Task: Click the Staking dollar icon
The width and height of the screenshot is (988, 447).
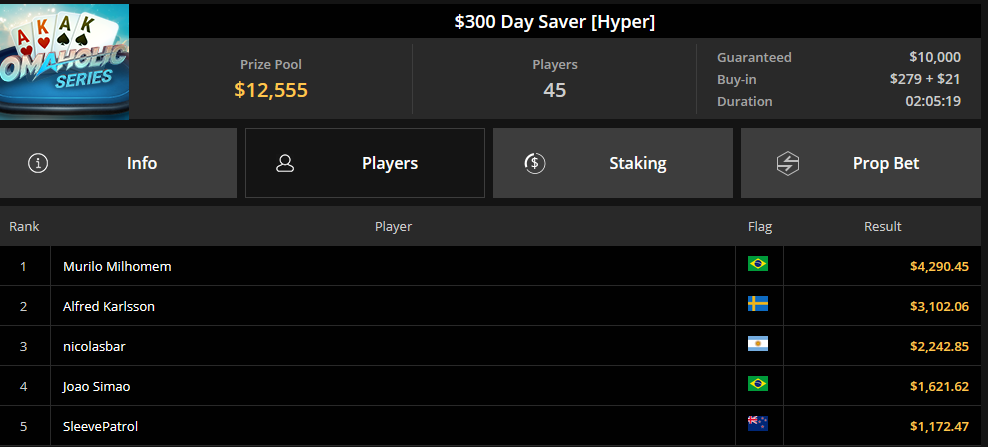Action: (534, 163)
